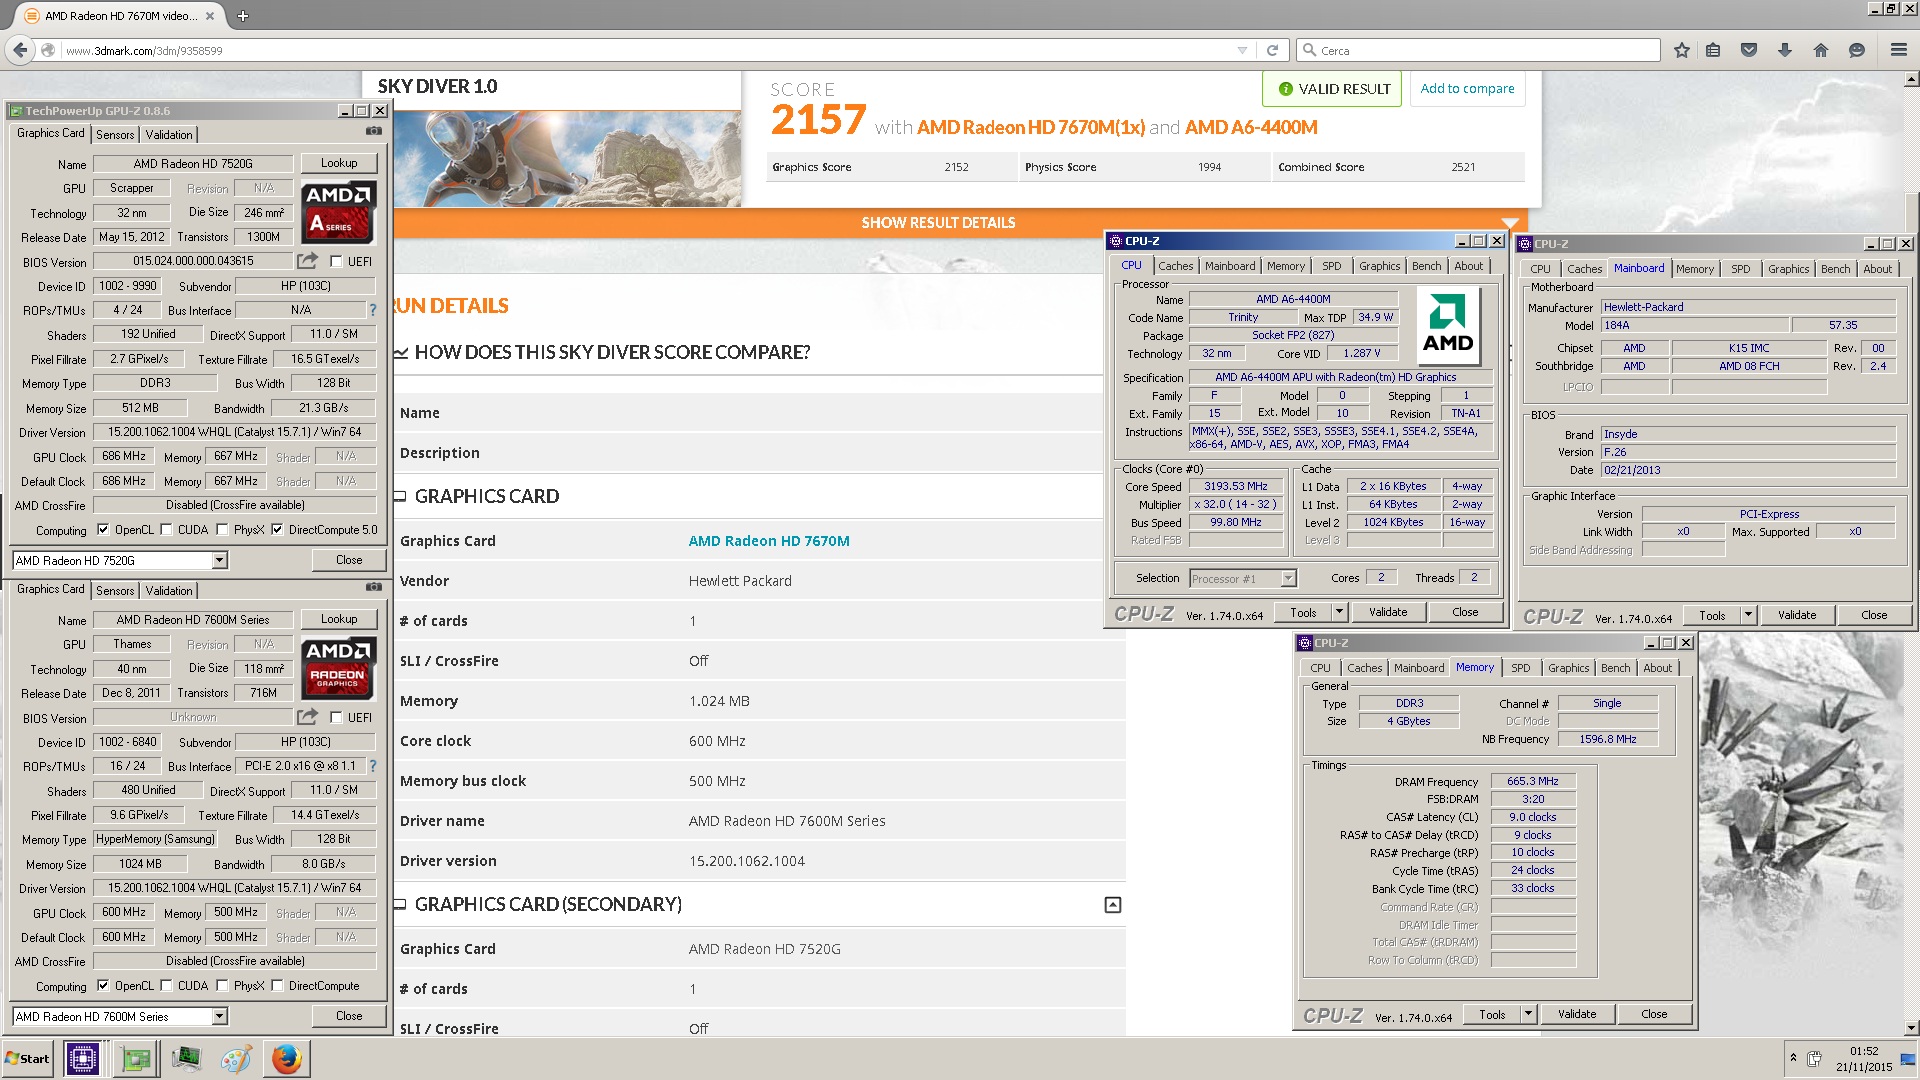Toggle PhysX checkbox for HD 7520G
The image size is (1920, 1080).
click(222, 530)
